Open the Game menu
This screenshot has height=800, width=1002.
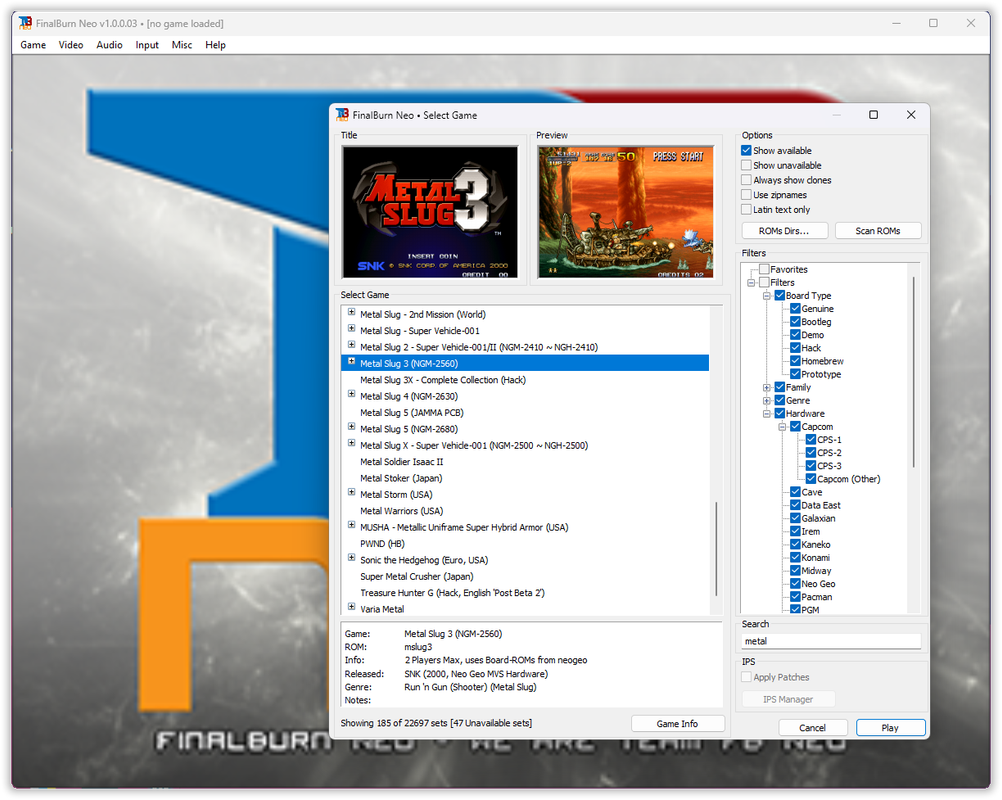33,45
